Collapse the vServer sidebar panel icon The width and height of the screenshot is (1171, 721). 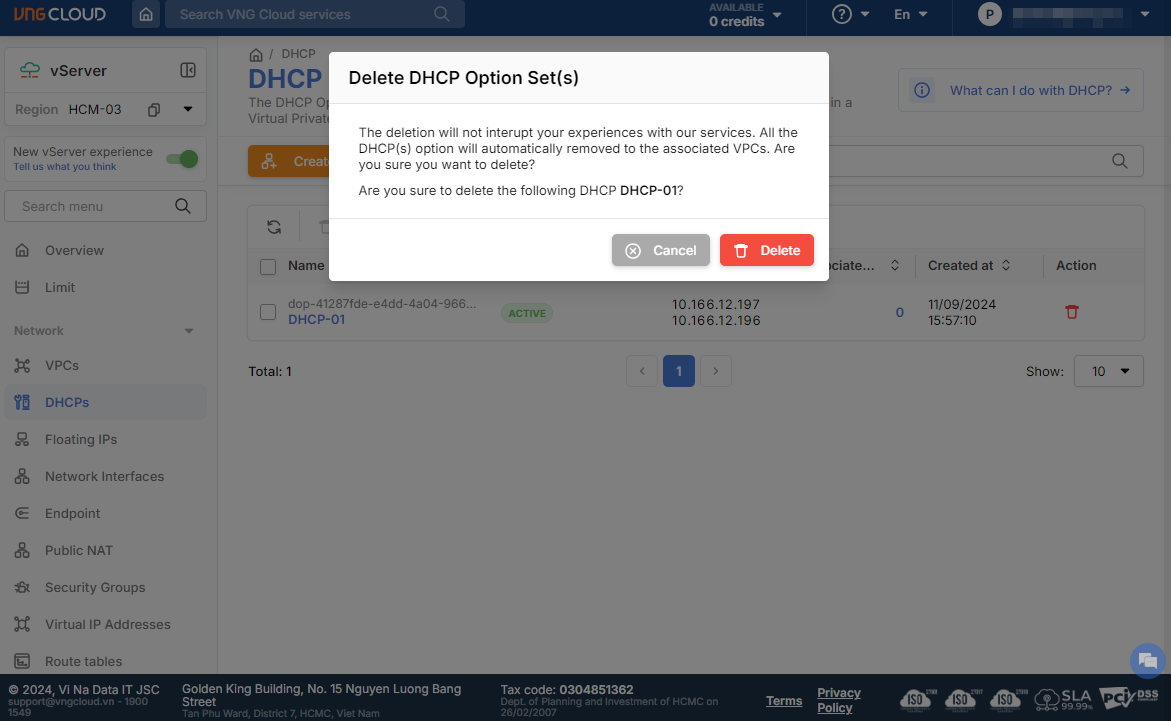pos(187,70)
